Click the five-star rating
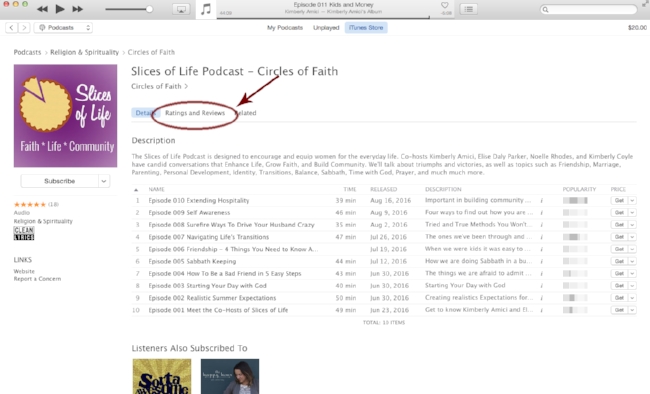The width and height of the screenshot is (650, 394). coord(30,204)
